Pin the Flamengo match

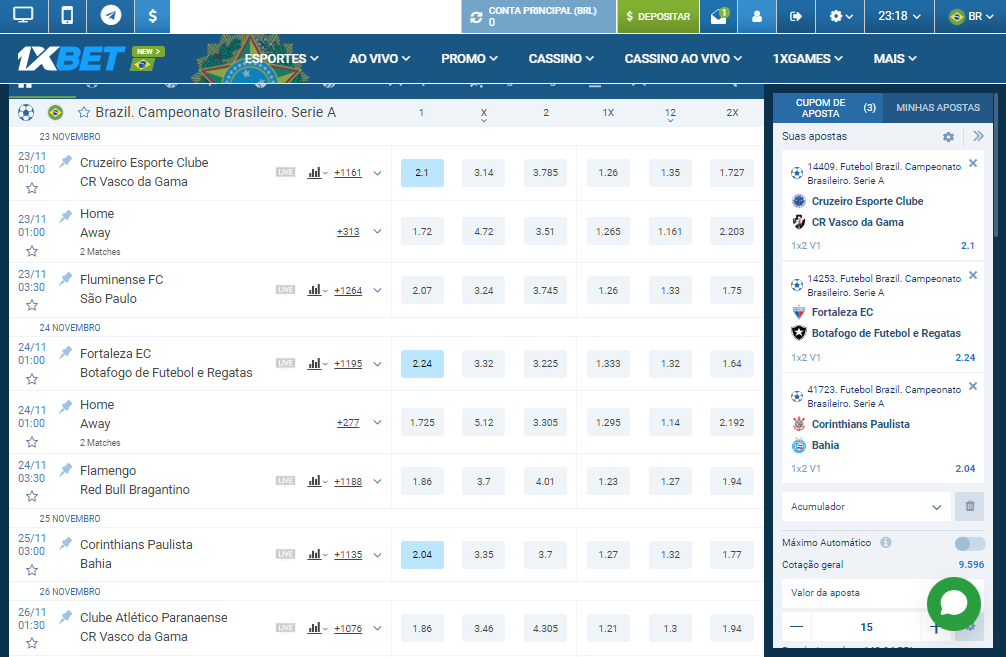tap(65, 470)
